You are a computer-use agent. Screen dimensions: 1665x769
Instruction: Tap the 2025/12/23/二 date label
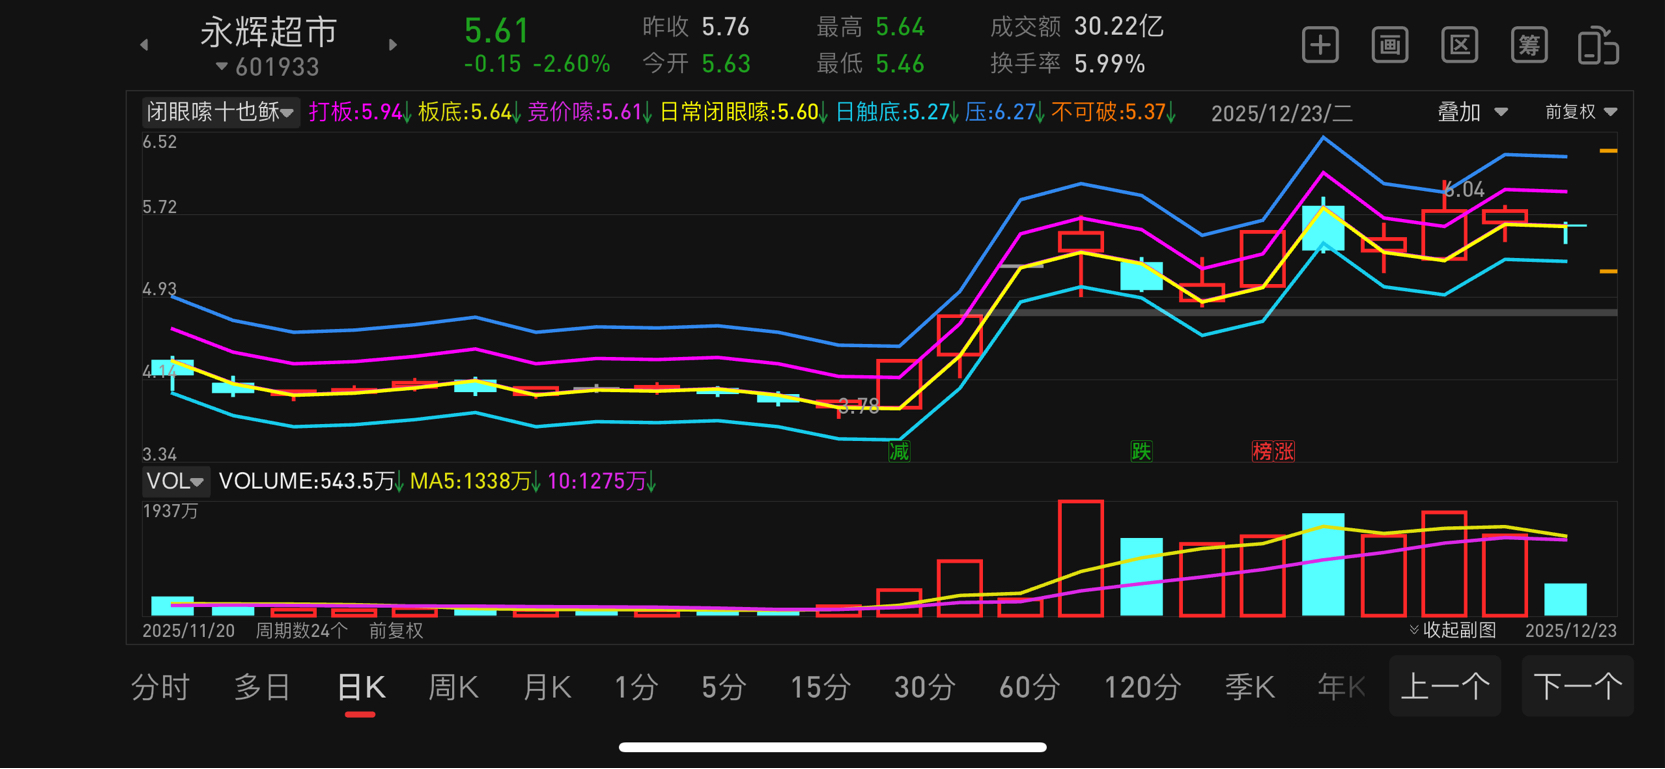(x=1282, y=113)
